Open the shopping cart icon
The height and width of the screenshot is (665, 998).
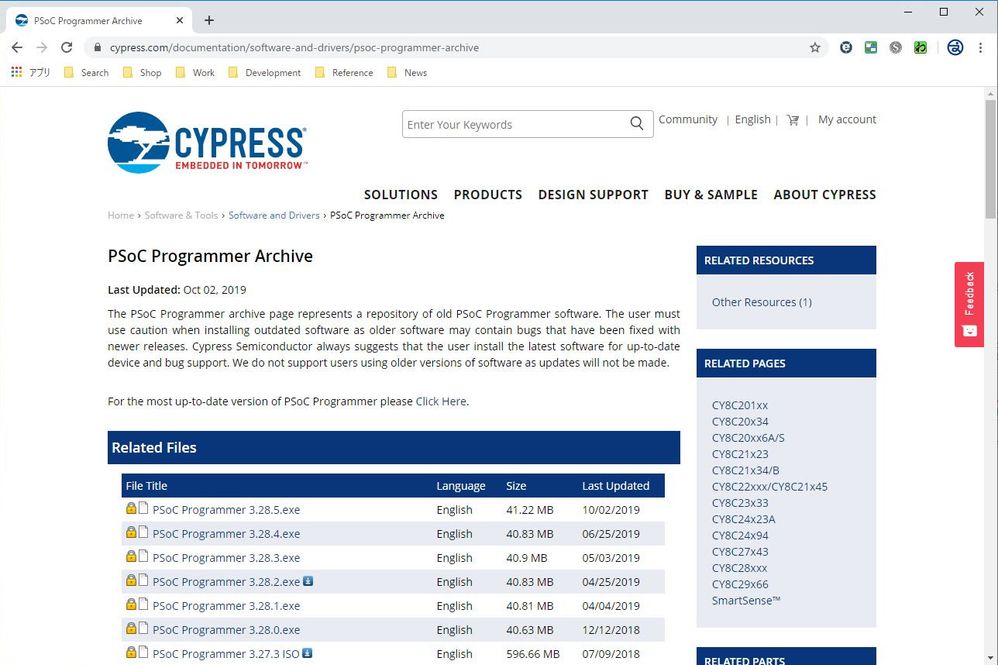[792, 120]
